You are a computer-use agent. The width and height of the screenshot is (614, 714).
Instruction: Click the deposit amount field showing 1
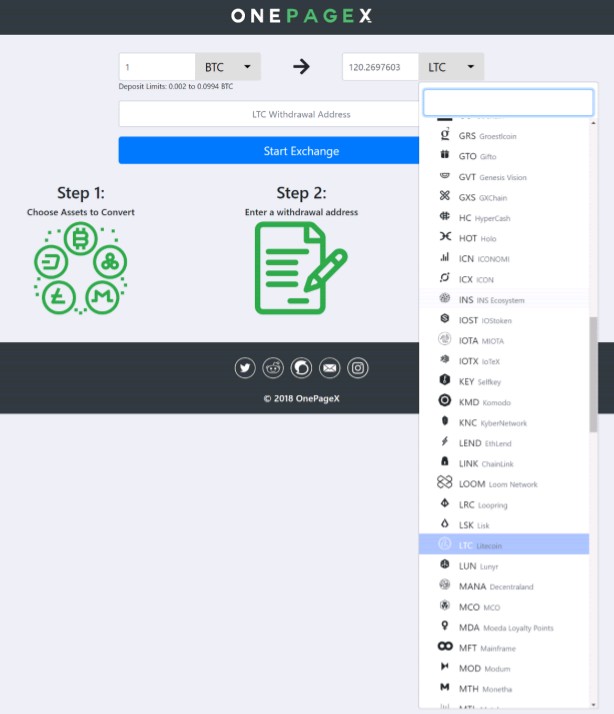point(157,67)
